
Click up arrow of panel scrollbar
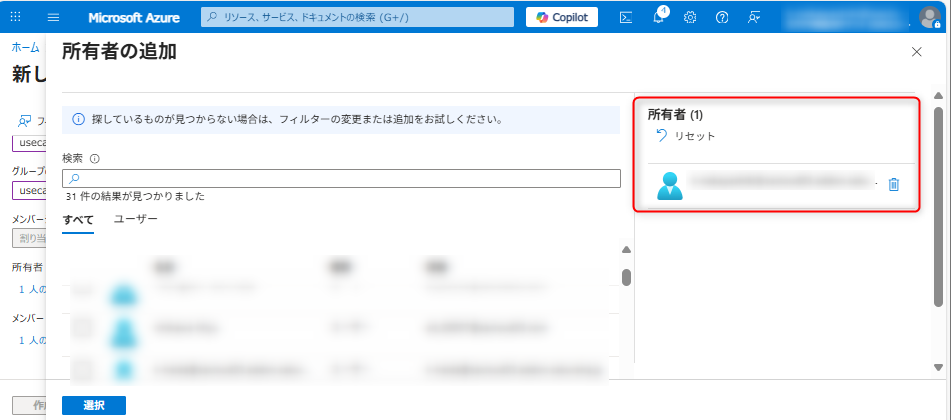[x=938, y=96]
